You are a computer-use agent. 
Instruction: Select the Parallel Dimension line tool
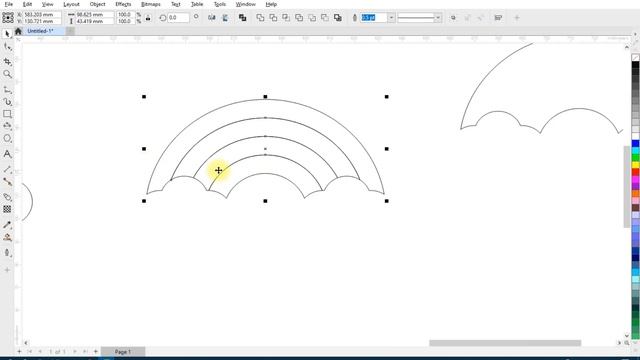pyautogui.click(x=7, y=169)
